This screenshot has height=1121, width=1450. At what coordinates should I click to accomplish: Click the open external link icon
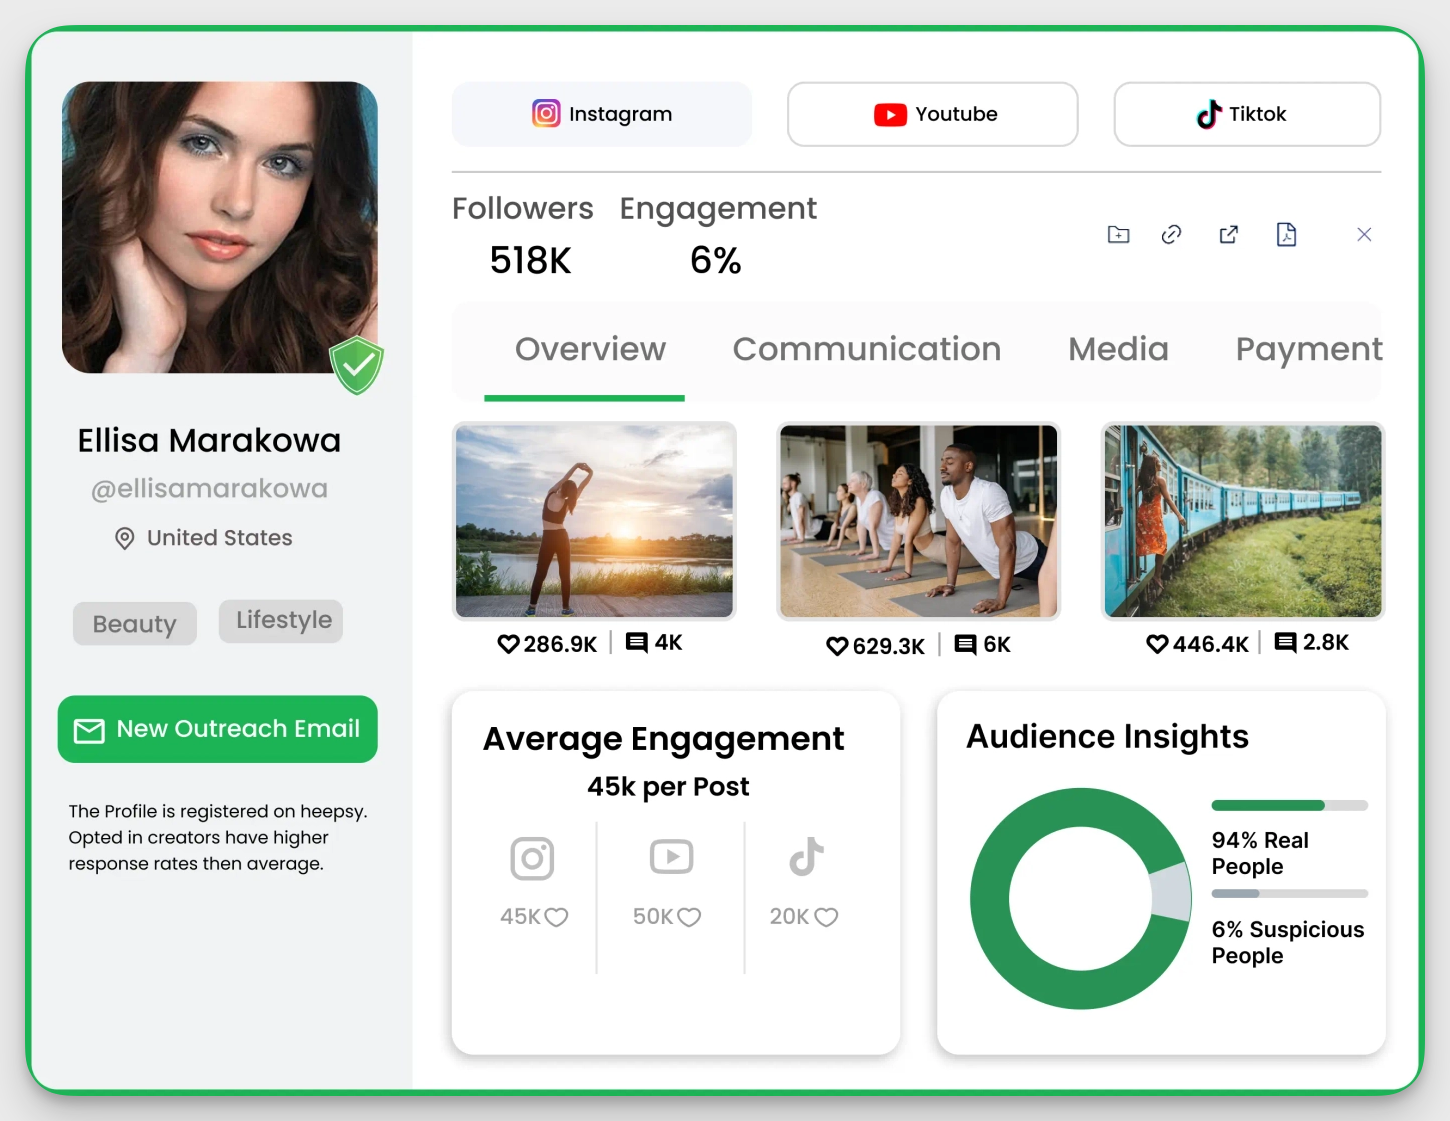coord(1229,235)
